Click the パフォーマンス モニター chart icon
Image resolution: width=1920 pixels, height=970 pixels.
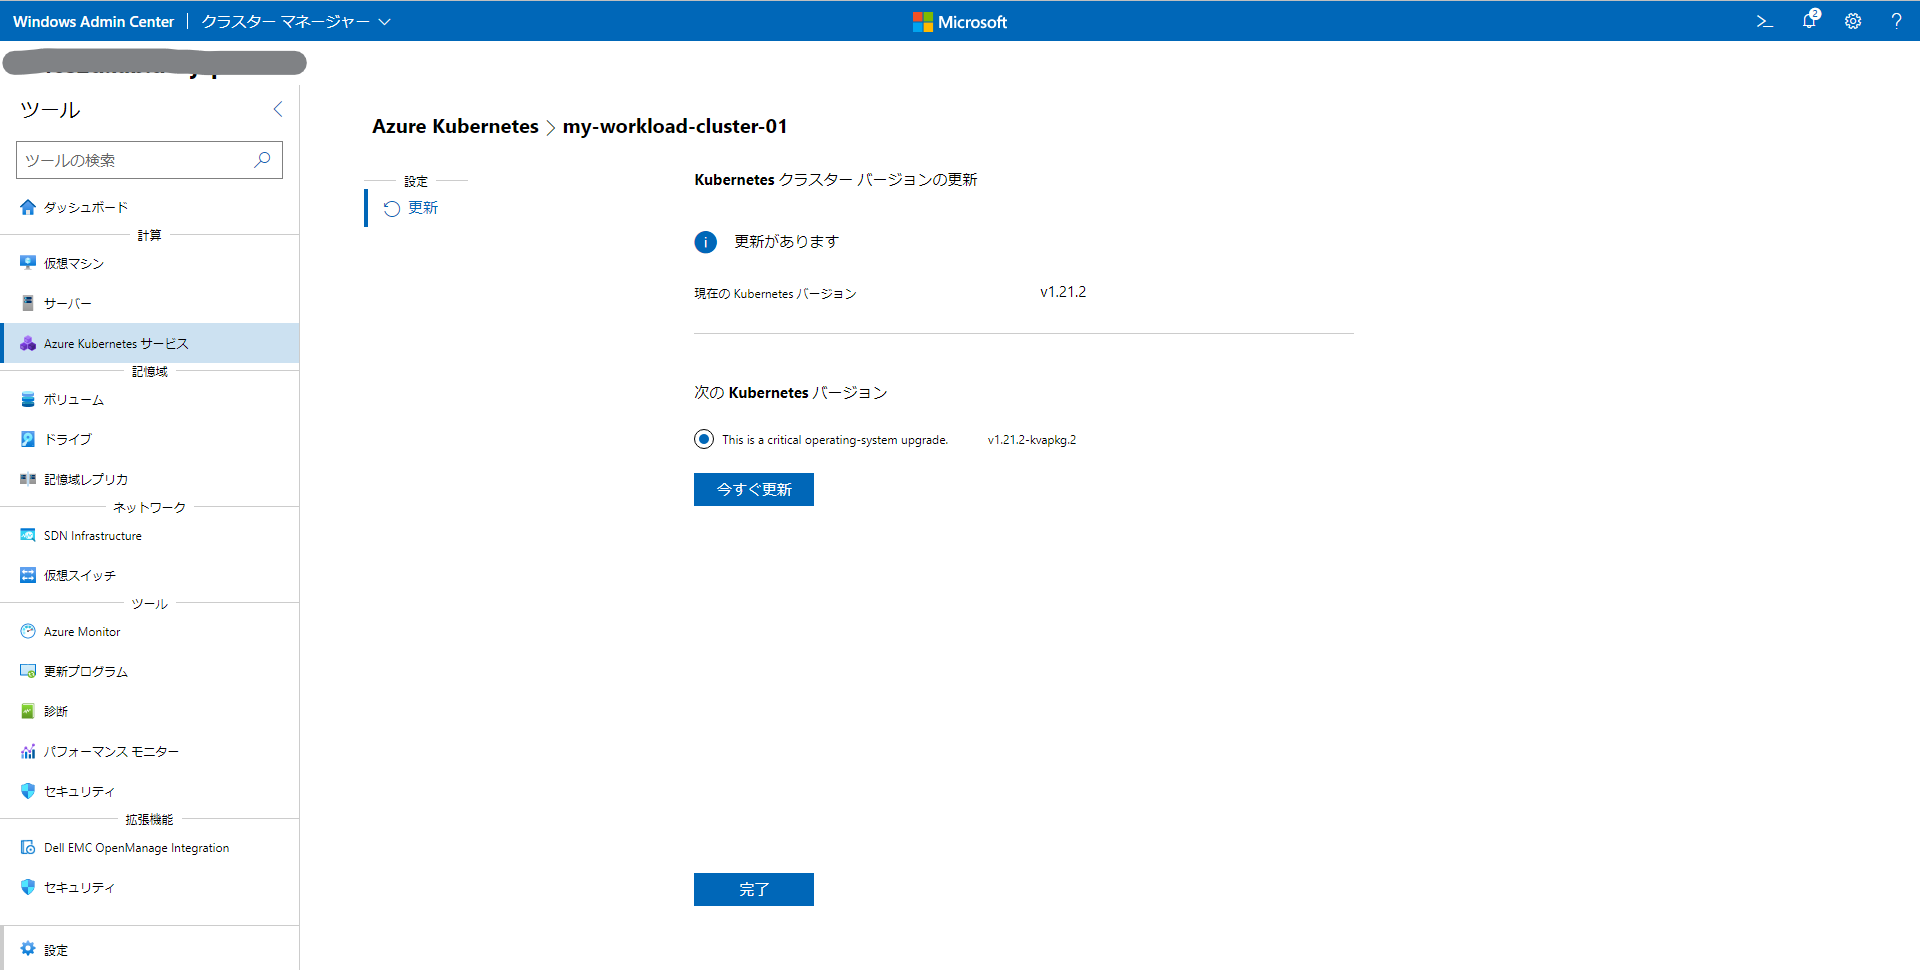[28, 751]
